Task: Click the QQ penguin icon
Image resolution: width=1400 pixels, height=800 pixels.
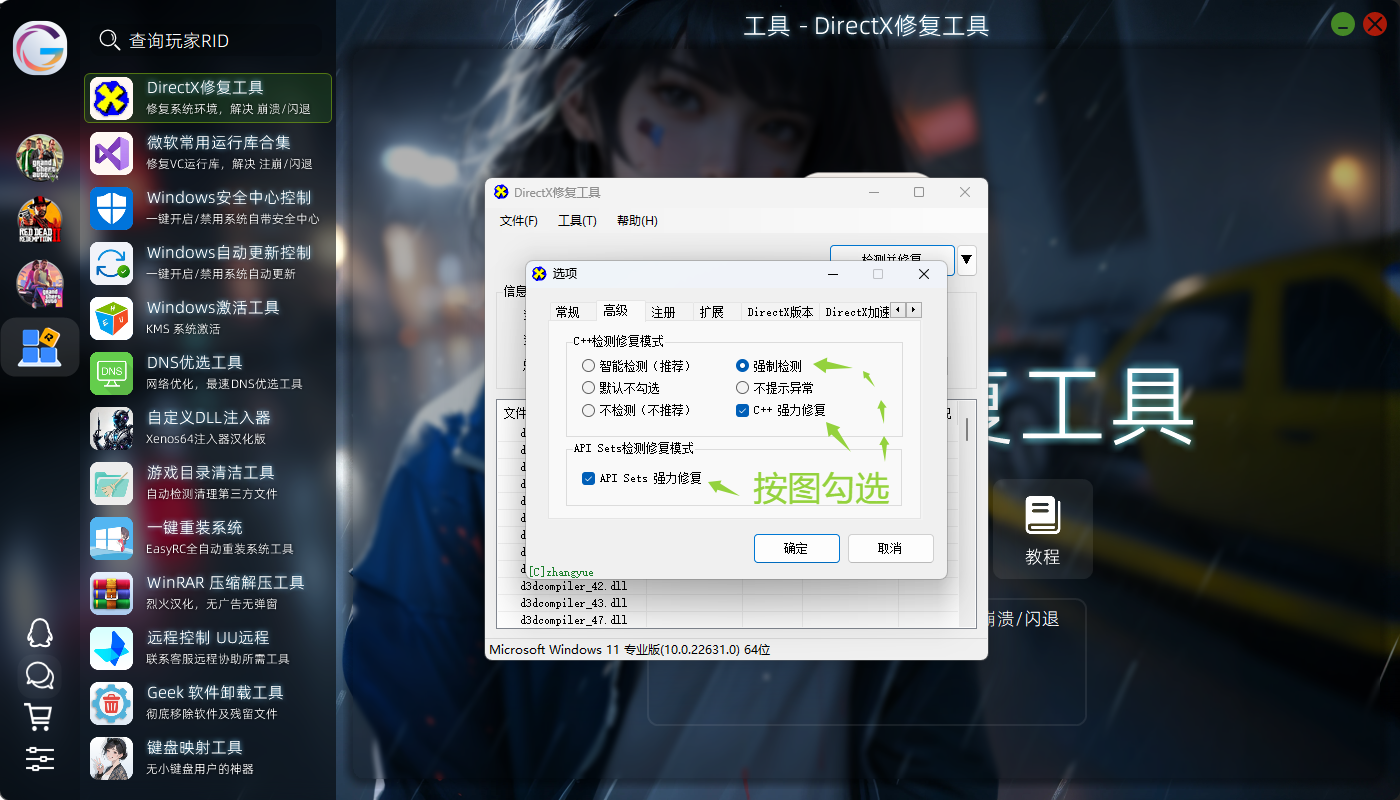Action: [x=39, y=632]
